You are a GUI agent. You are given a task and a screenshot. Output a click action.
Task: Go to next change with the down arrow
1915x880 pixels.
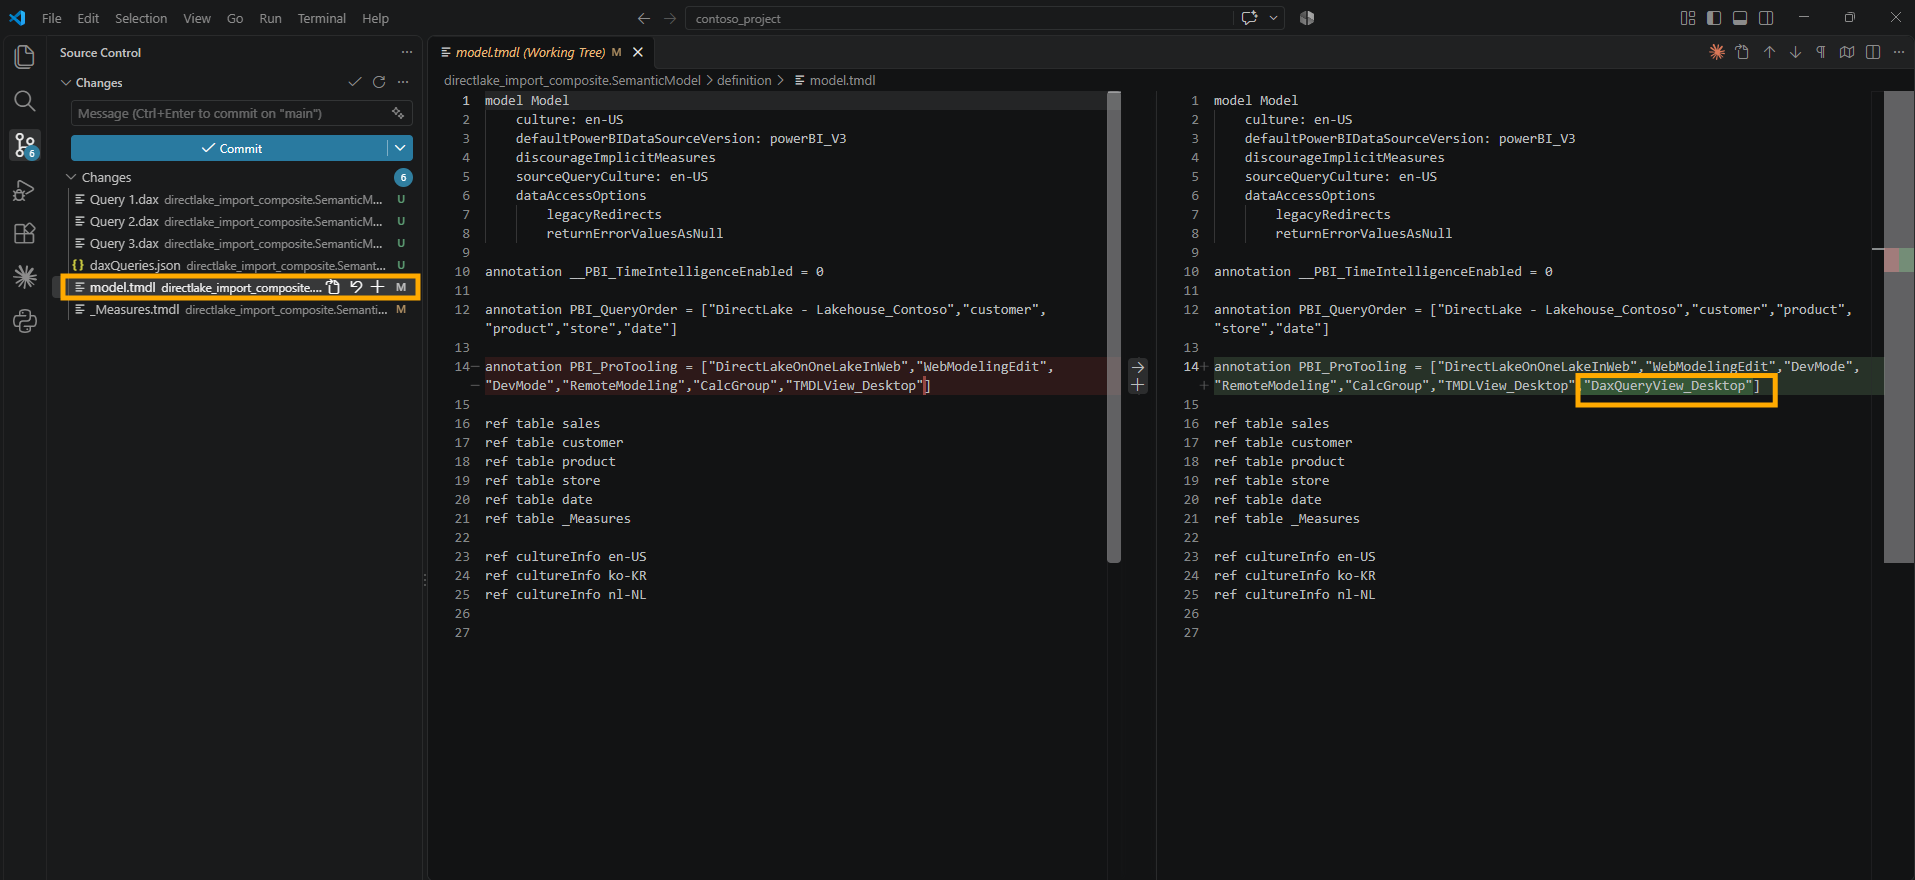point(1795,52)
